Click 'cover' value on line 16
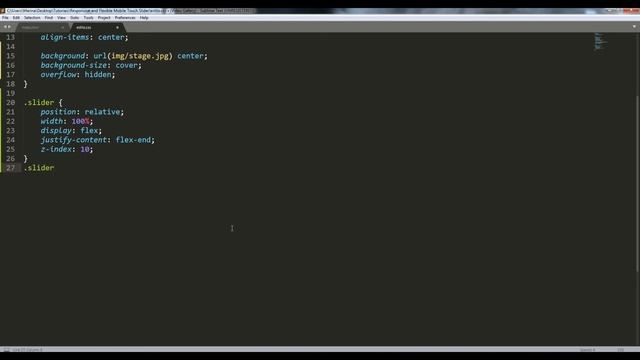The image size is (640, 360). point(126,65)
